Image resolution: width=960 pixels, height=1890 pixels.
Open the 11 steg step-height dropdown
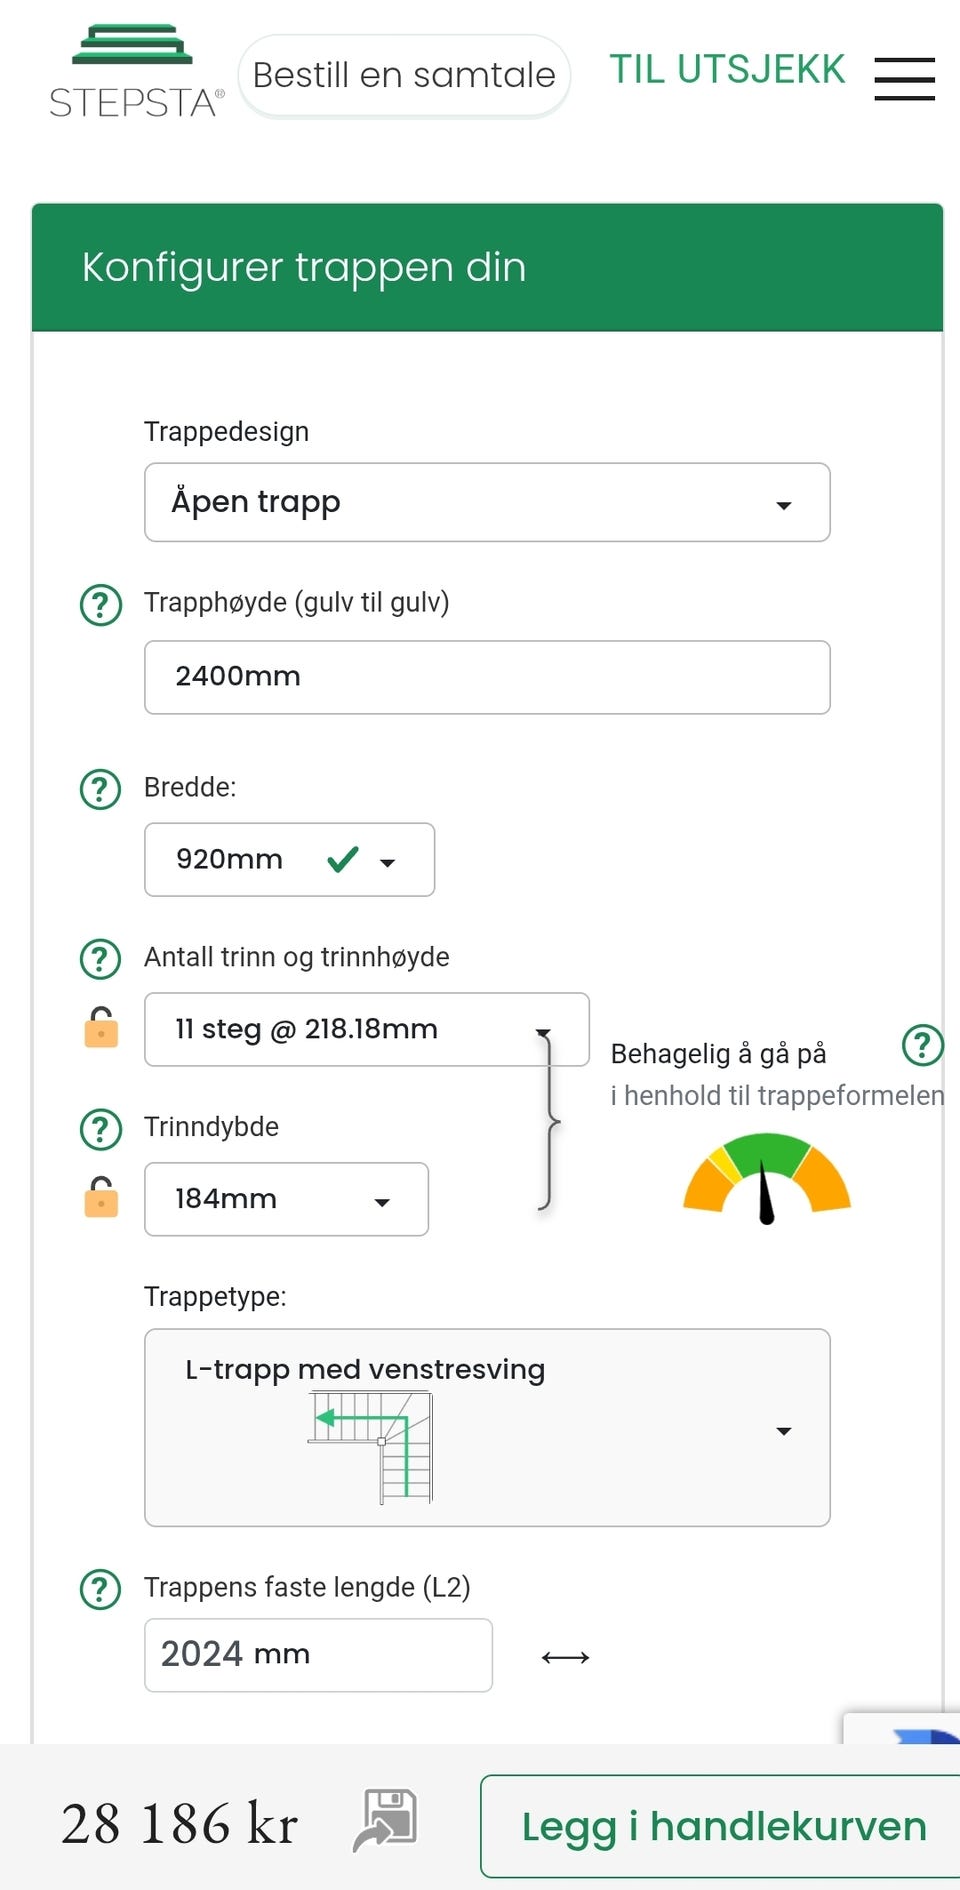366,1030
